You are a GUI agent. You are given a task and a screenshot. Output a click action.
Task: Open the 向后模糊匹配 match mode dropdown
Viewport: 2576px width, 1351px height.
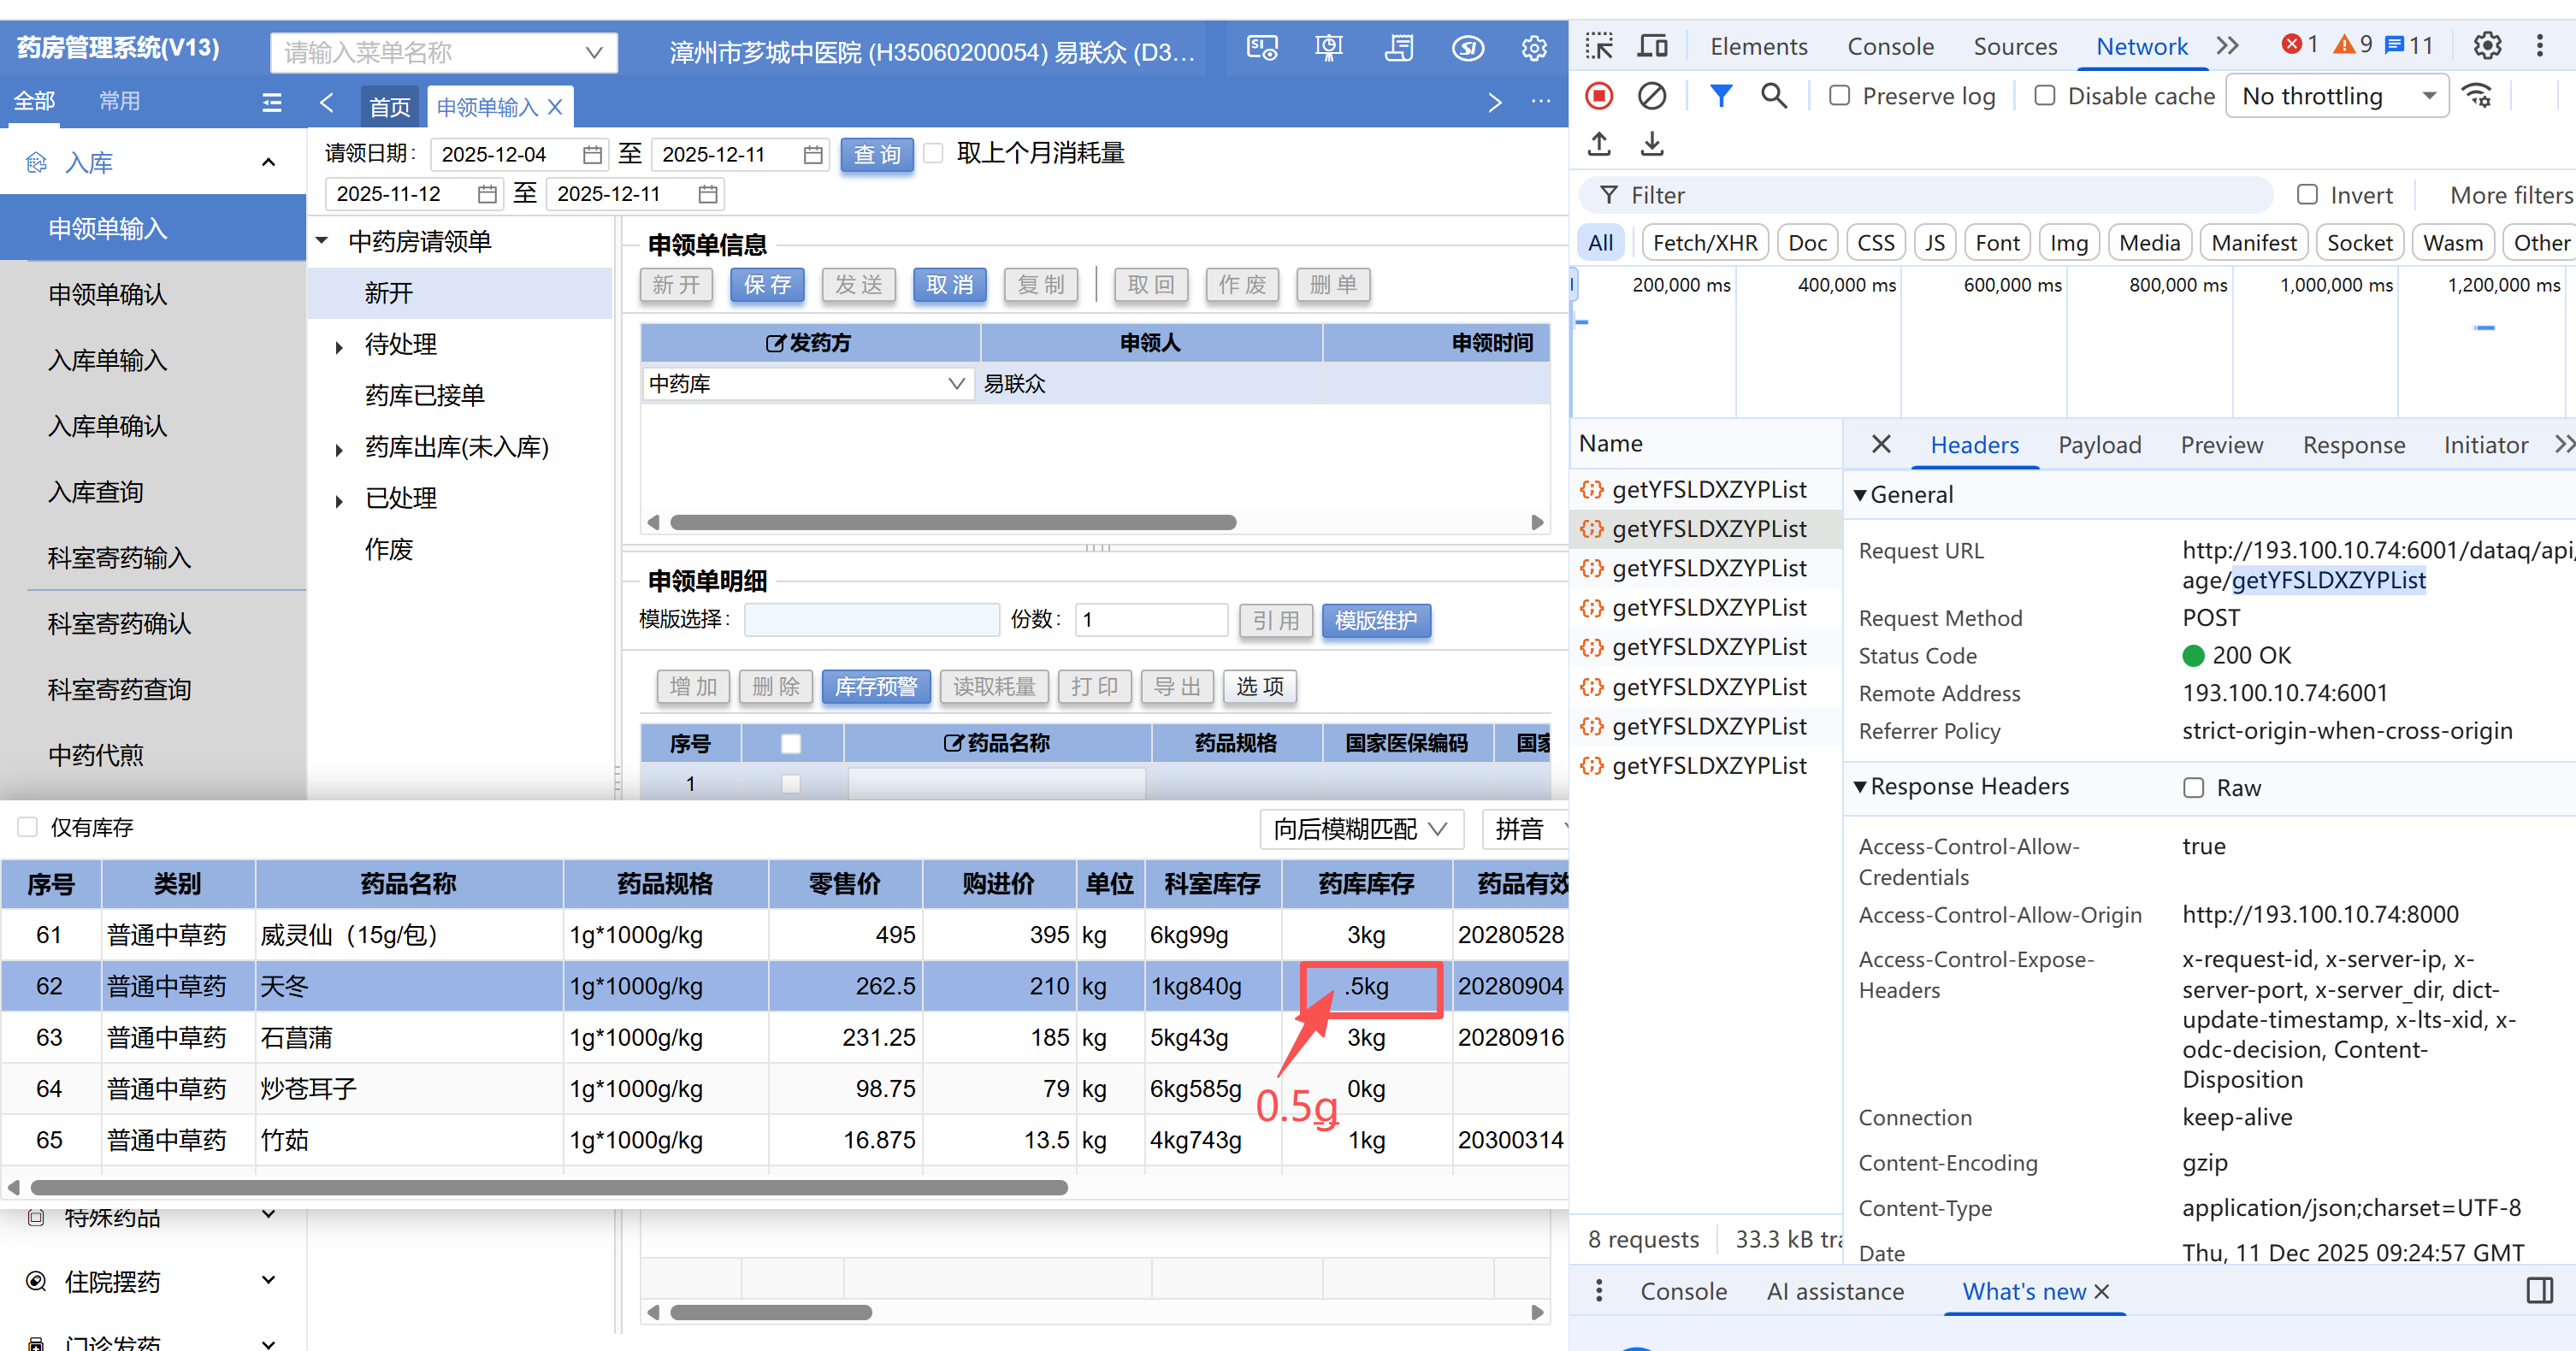(1360, 829)
